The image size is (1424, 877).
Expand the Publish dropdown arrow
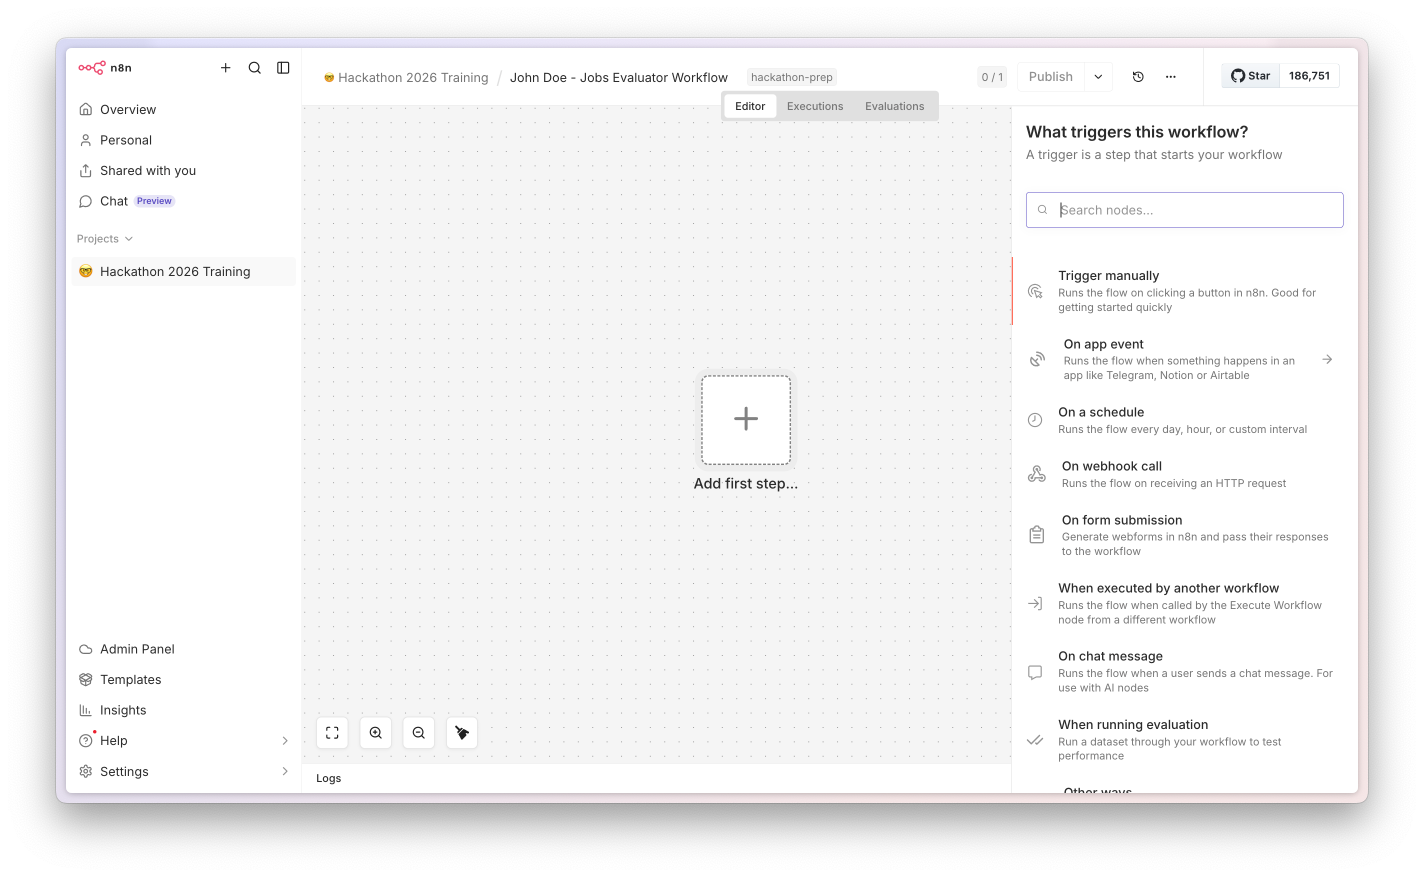[1098, 77]
